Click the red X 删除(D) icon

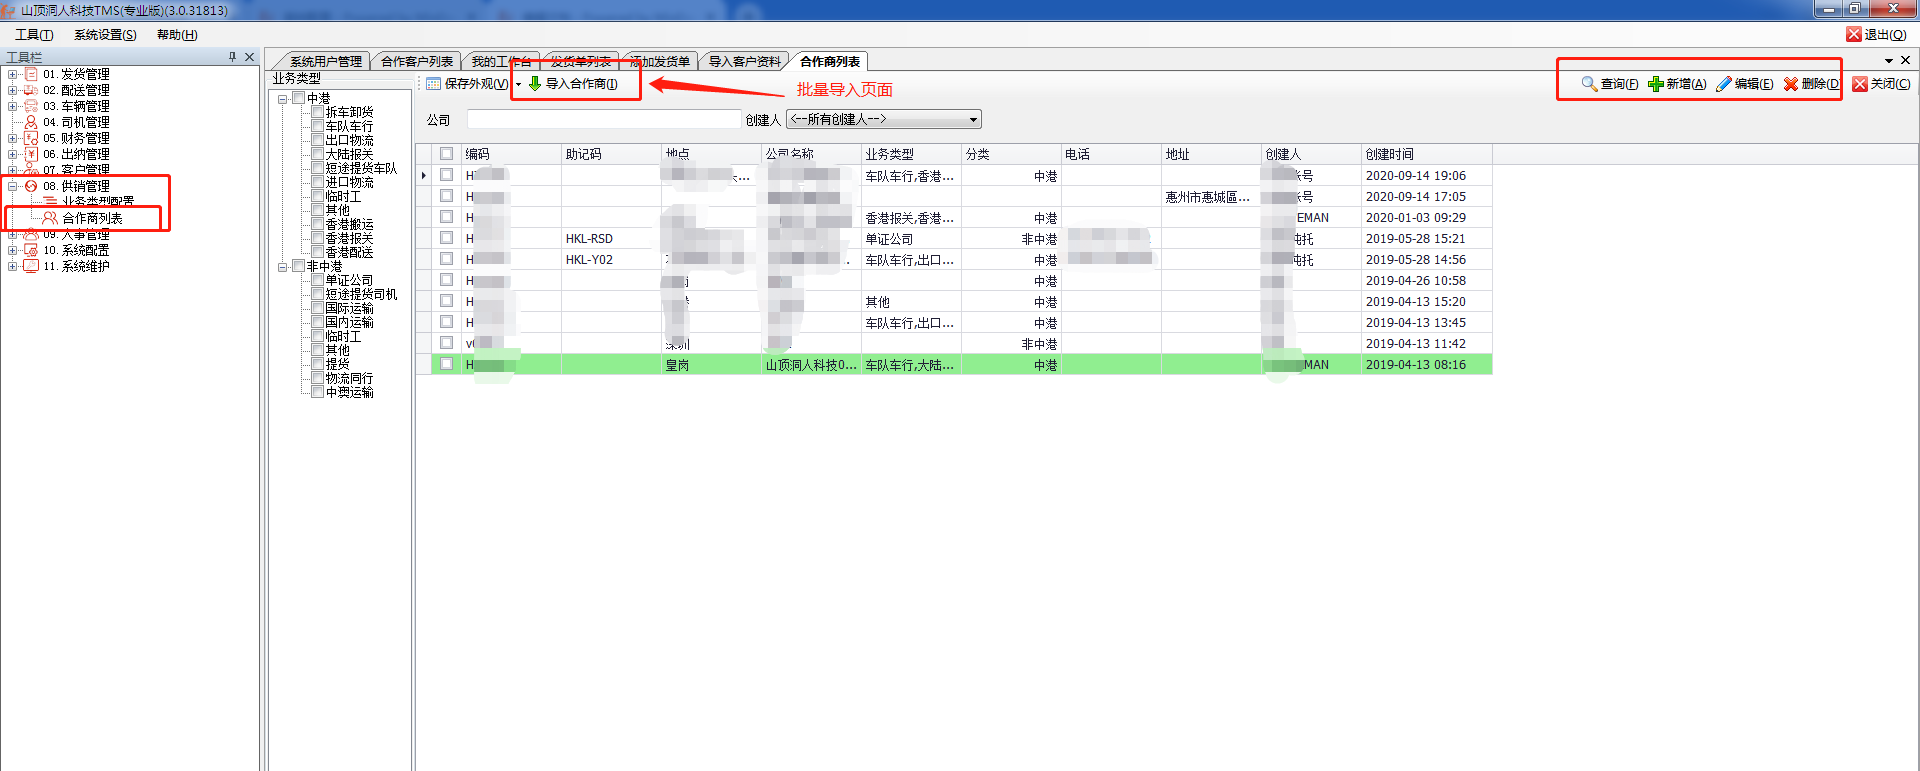(1790, 84)
